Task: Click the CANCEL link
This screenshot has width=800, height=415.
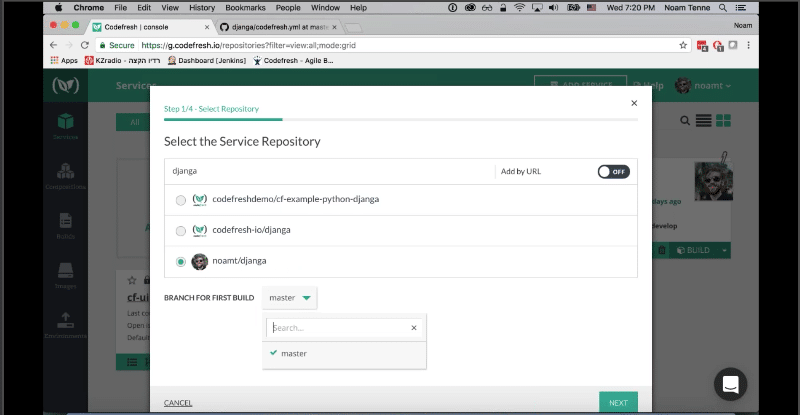Action: pyautogui.click(x=178, y=403)
